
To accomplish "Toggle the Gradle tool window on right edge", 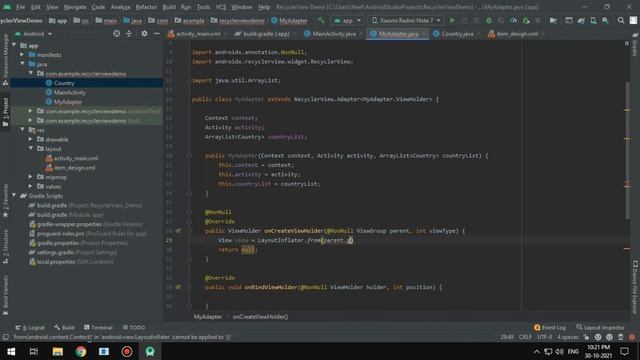I will pos(635,45).
